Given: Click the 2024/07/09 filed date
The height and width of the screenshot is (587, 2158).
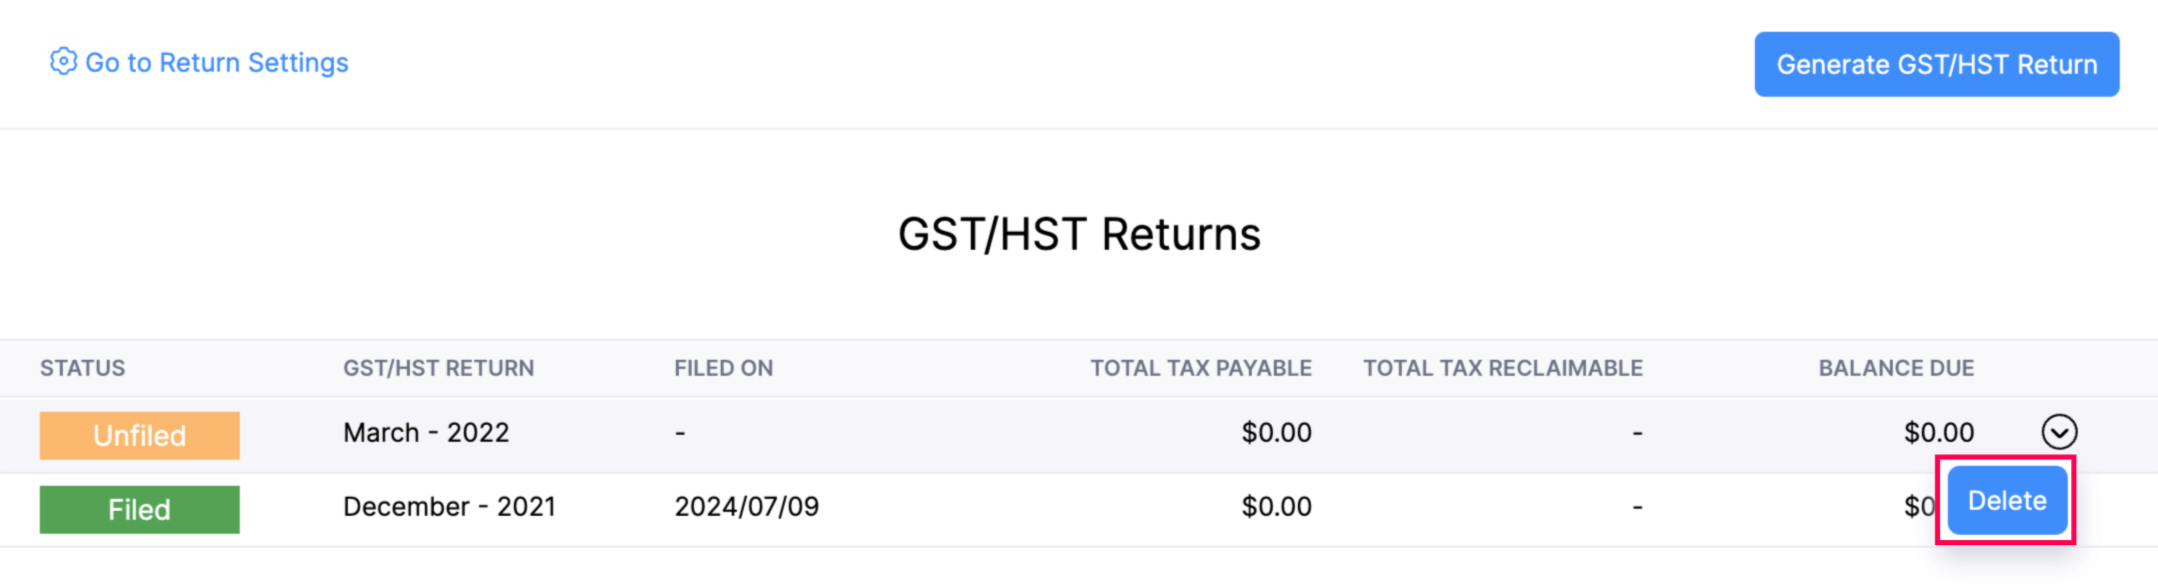Looking at the screenshot, I should tap(746, 507).
